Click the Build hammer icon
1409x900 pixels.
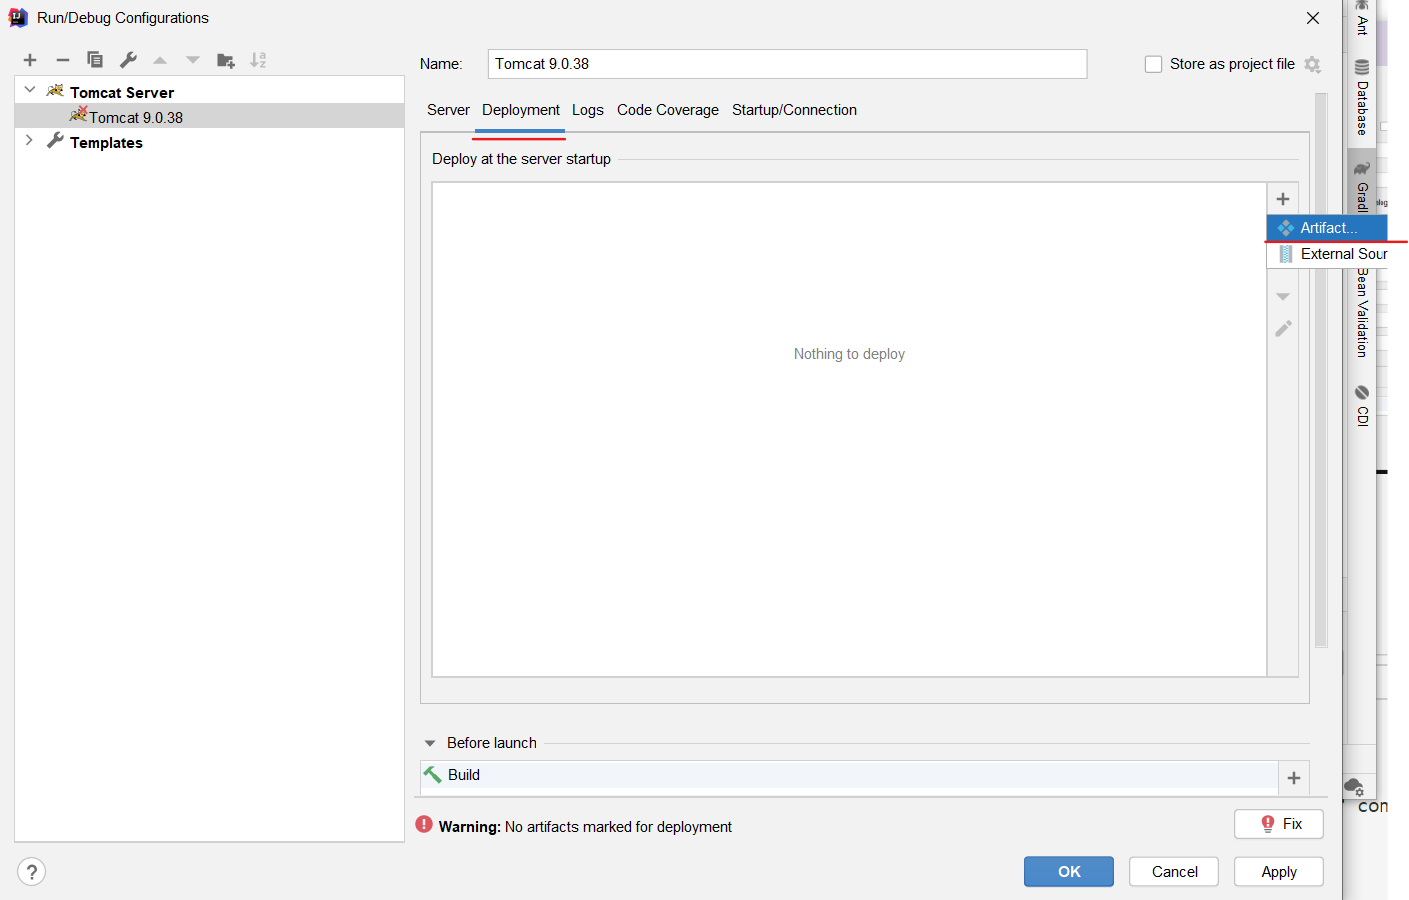coord(433,775)
